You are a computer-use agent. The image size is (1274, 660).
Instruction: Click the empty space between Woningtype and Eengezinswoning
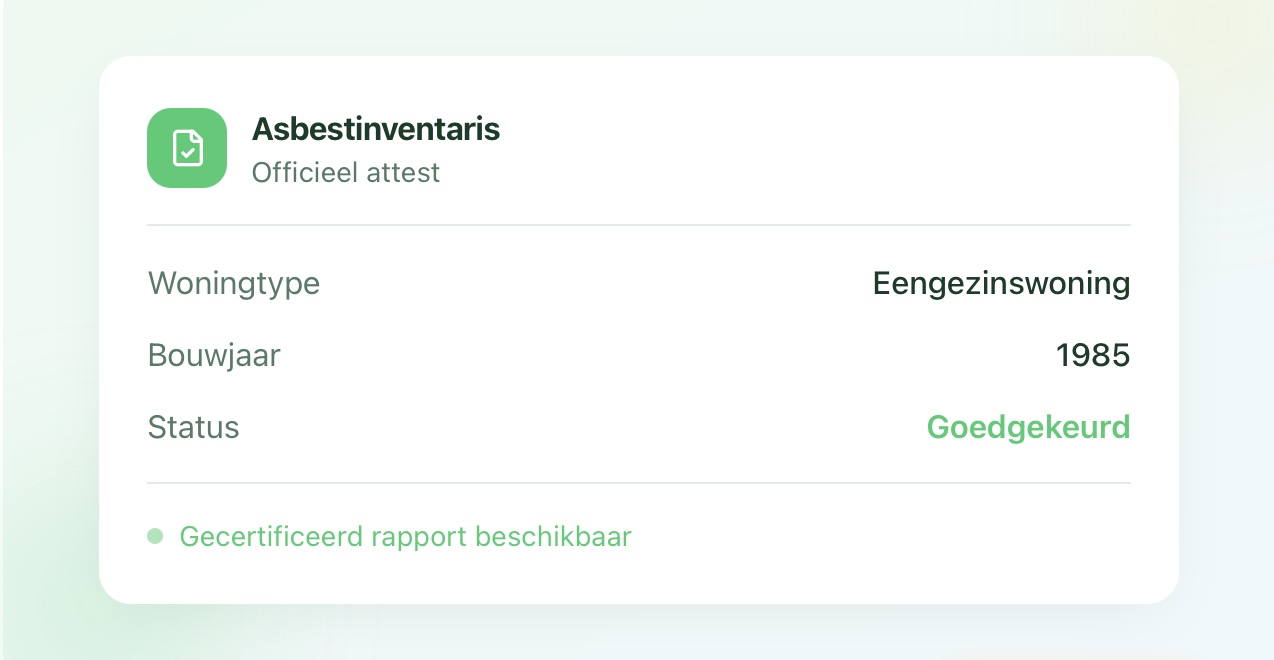click(600, 284)
